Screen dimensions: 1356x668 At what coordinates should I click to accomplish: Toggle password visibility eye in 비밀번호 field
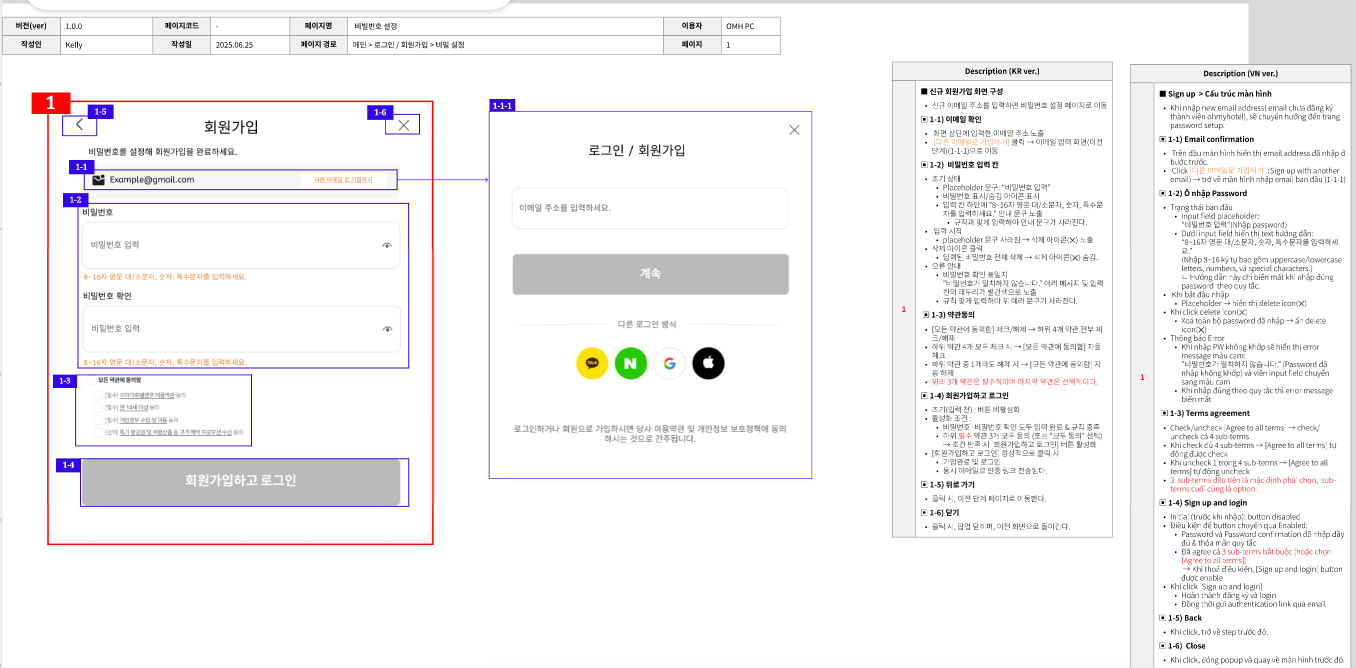387,245
